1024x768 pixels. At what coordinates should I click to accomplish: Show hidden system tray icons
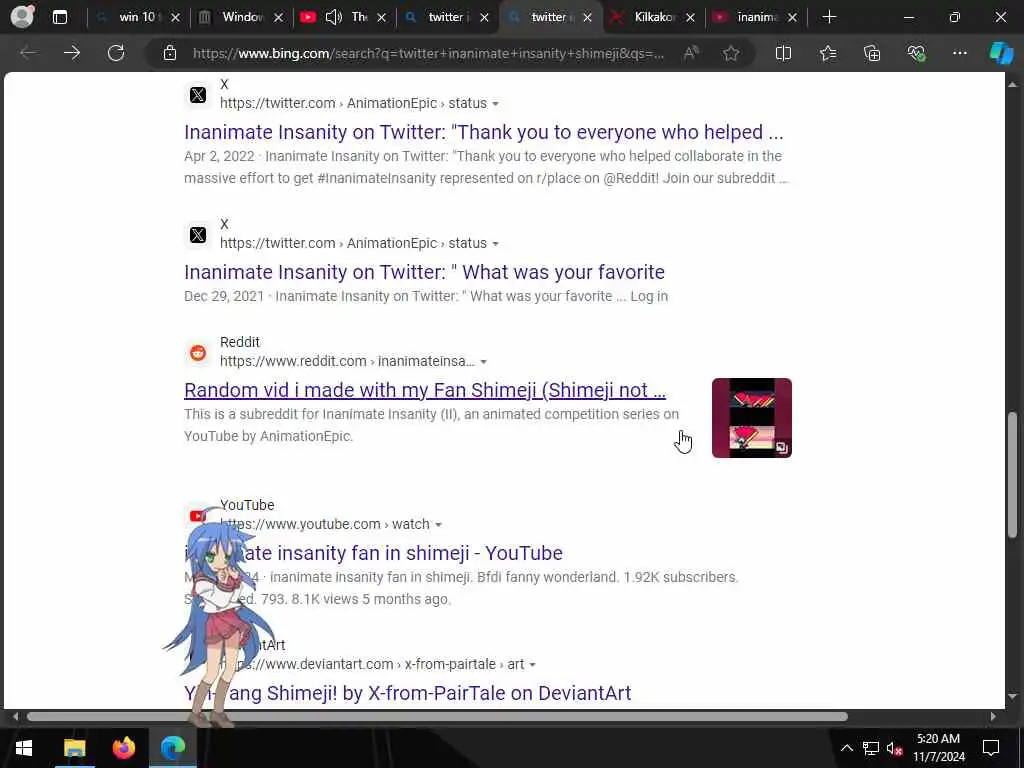[x=846, y=748]
